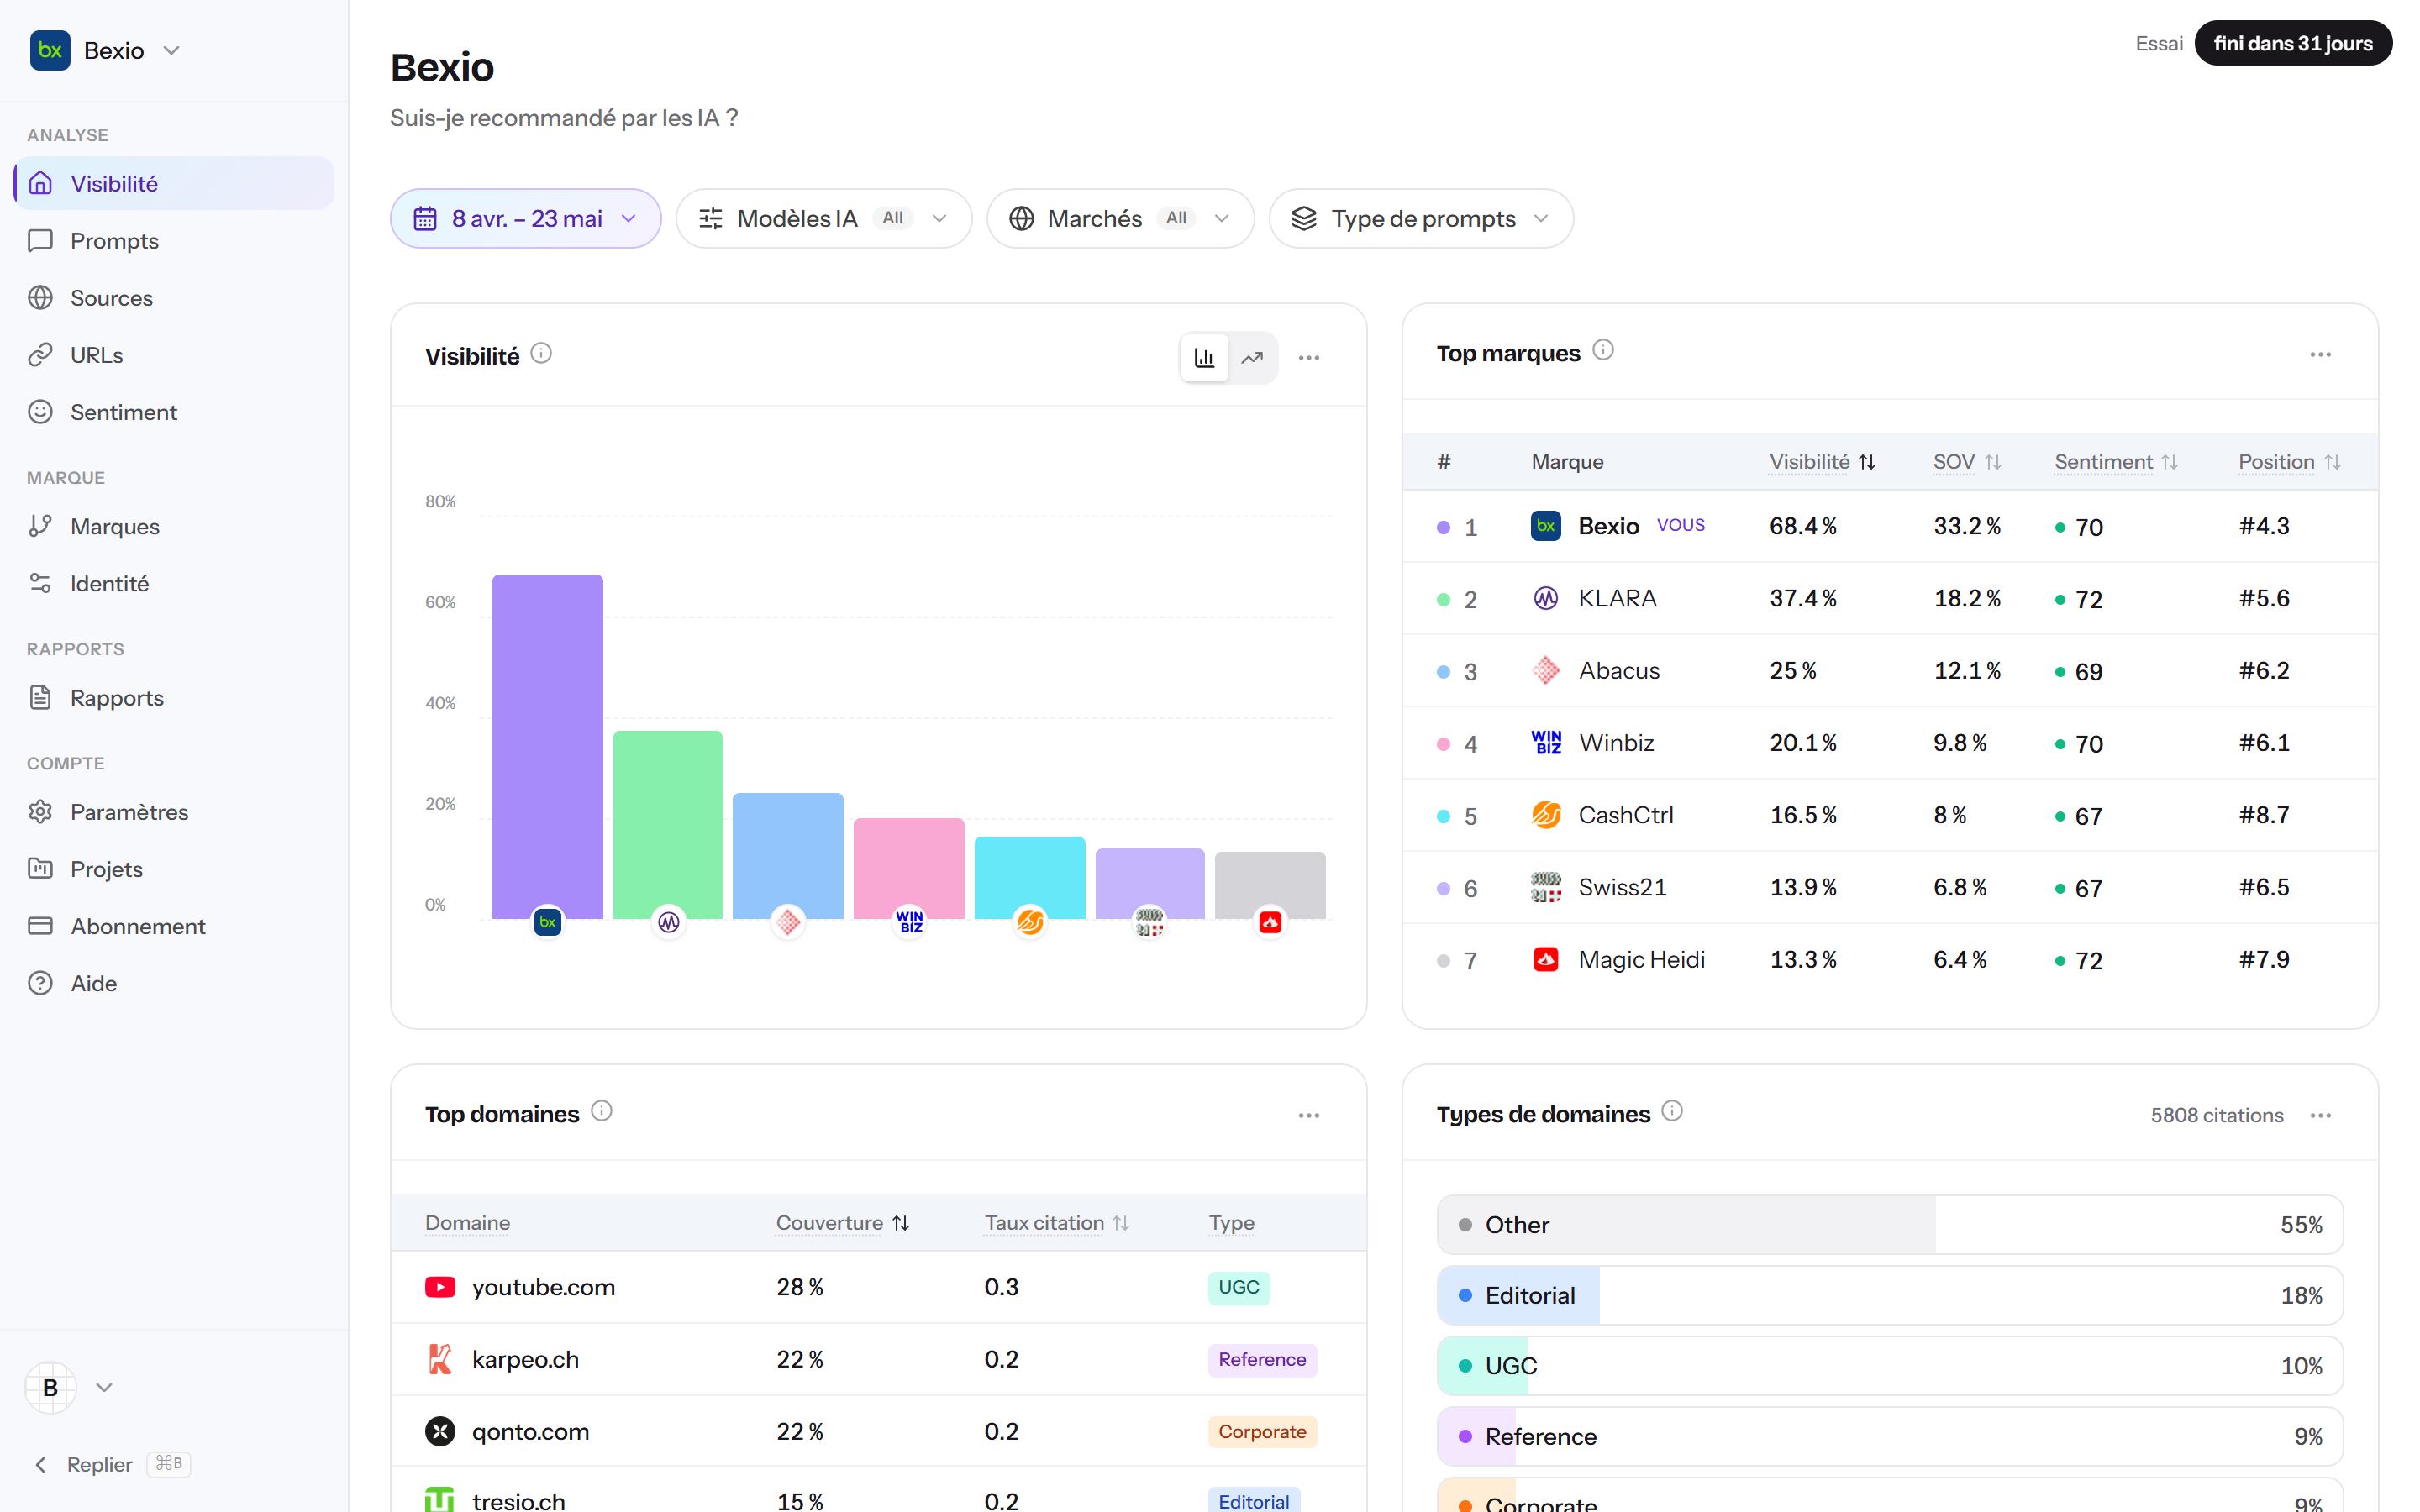Image resolution: width=2420 pixels, height=1512 pixels.
Task: Click the trial 'fini dans 31 jours' badge
Action: pos(2292,43)
